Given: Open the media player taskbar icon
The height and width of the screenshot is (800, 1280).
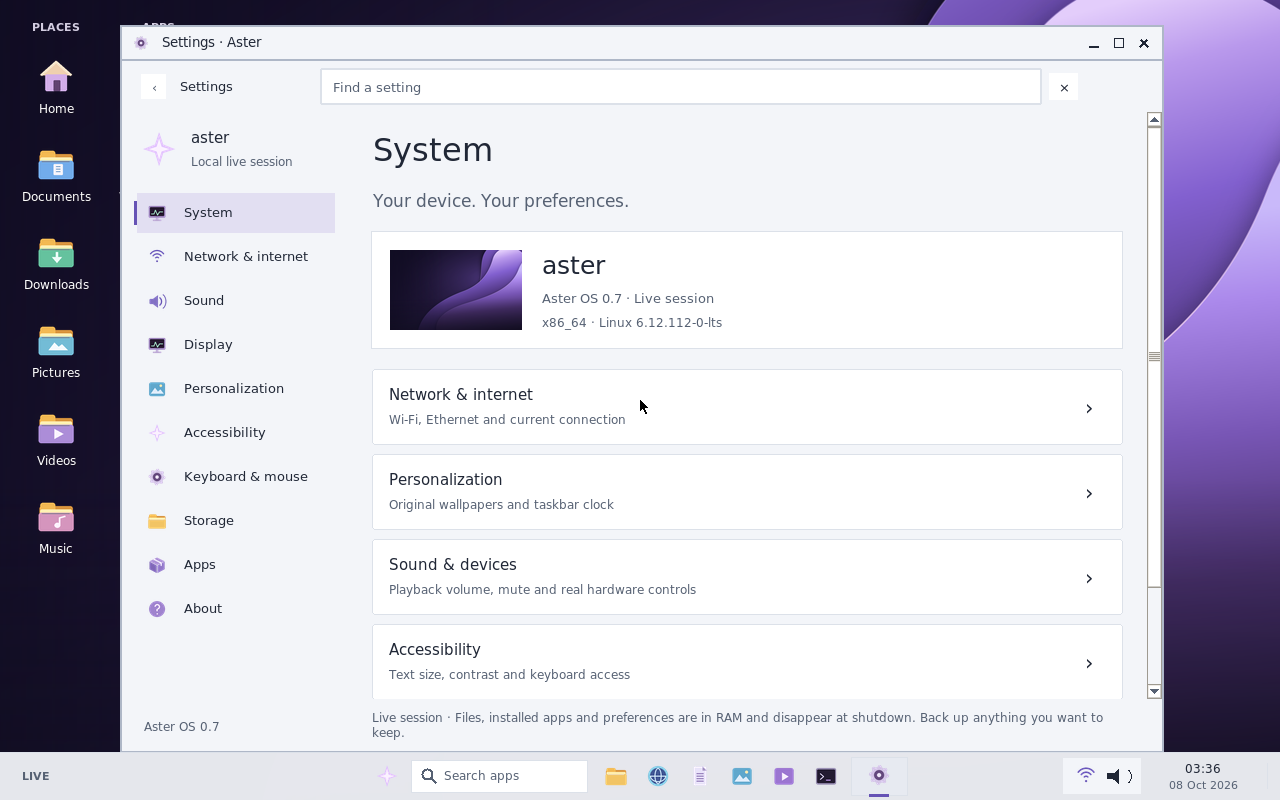Looking at the screenshot, I should (784, 776).
